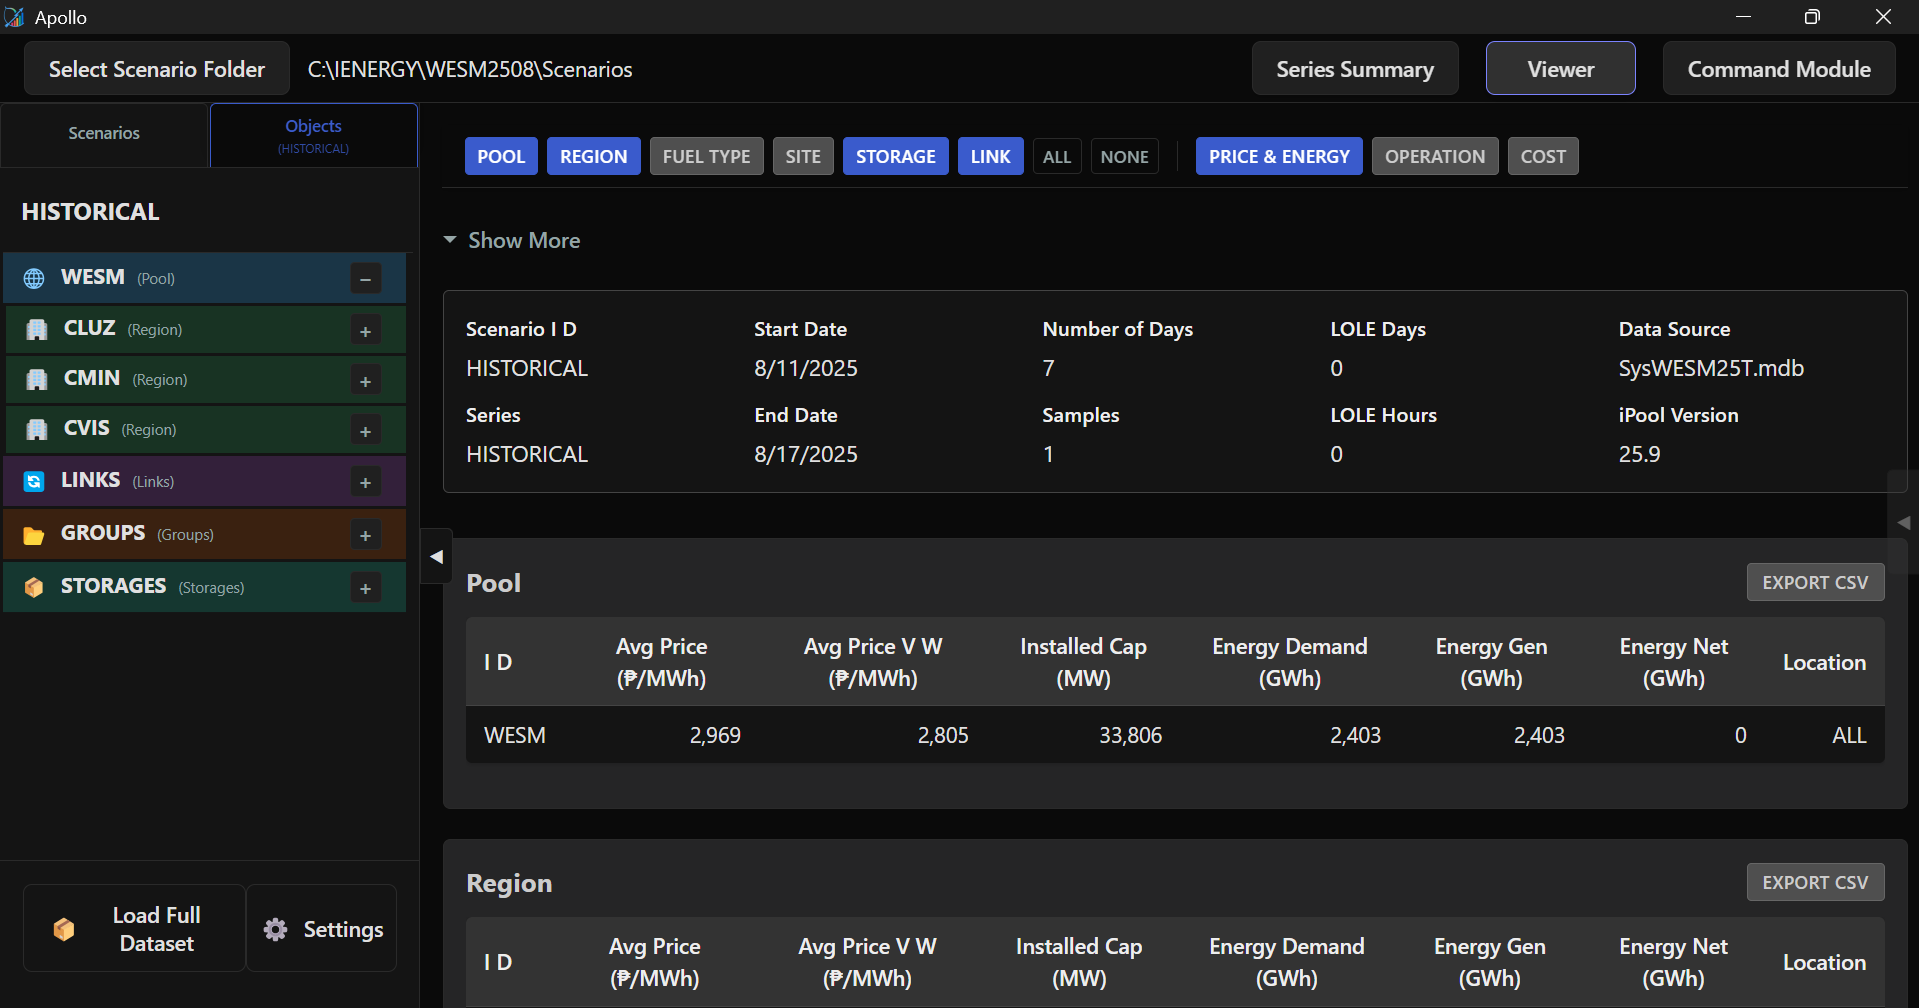Click the CLUZ region building icon
The image size is (1919, 1008).
37,329
